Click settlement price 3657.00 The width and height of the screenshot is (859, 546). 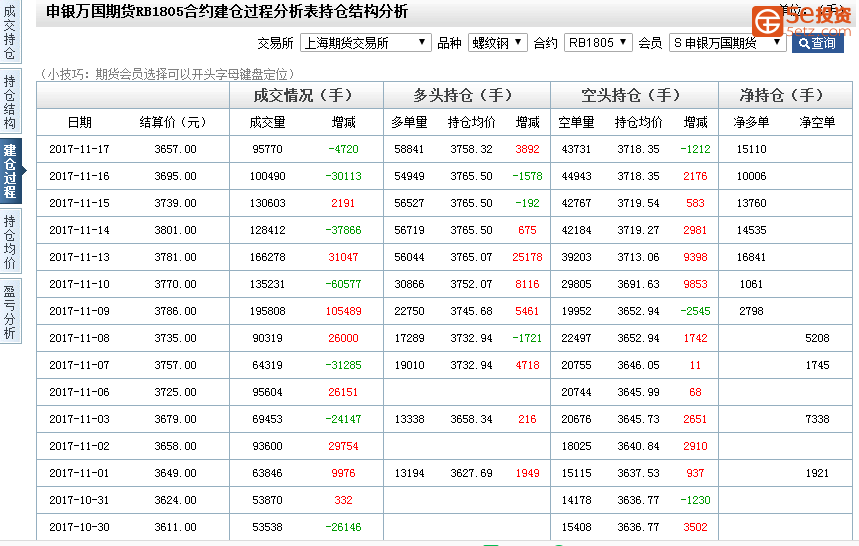(x=175, y=149)
